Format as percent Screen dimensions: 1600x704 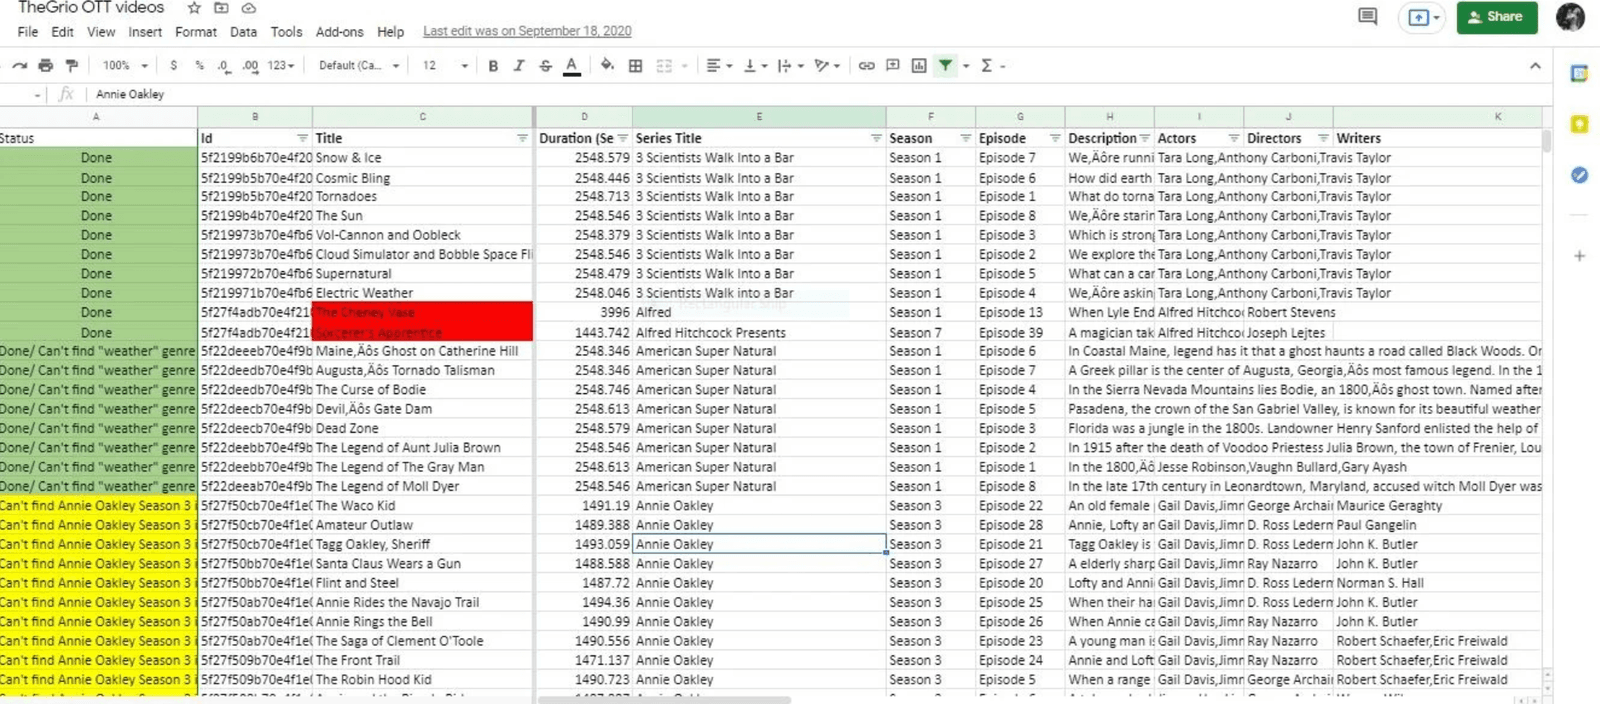coord(199,66)
